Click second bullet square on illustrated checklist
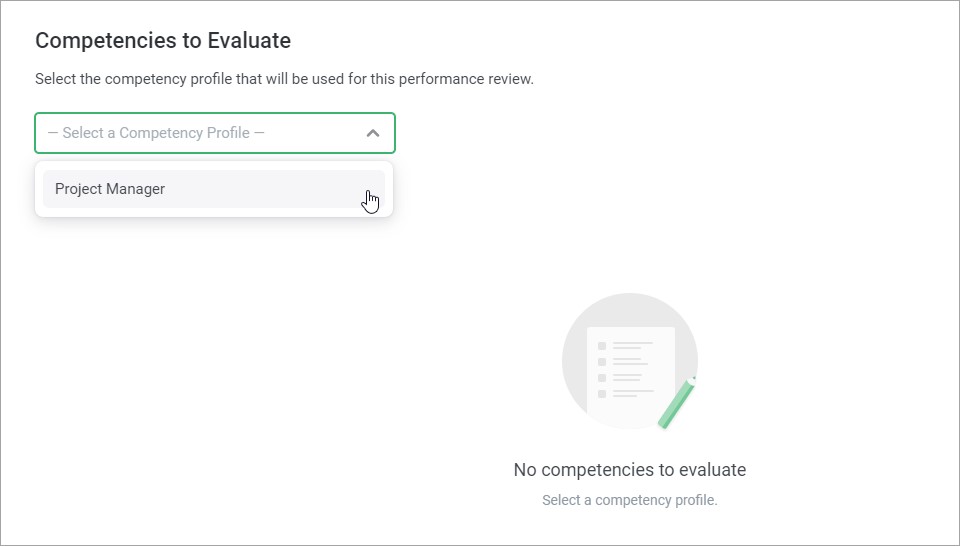 click(x=602, y=362)
